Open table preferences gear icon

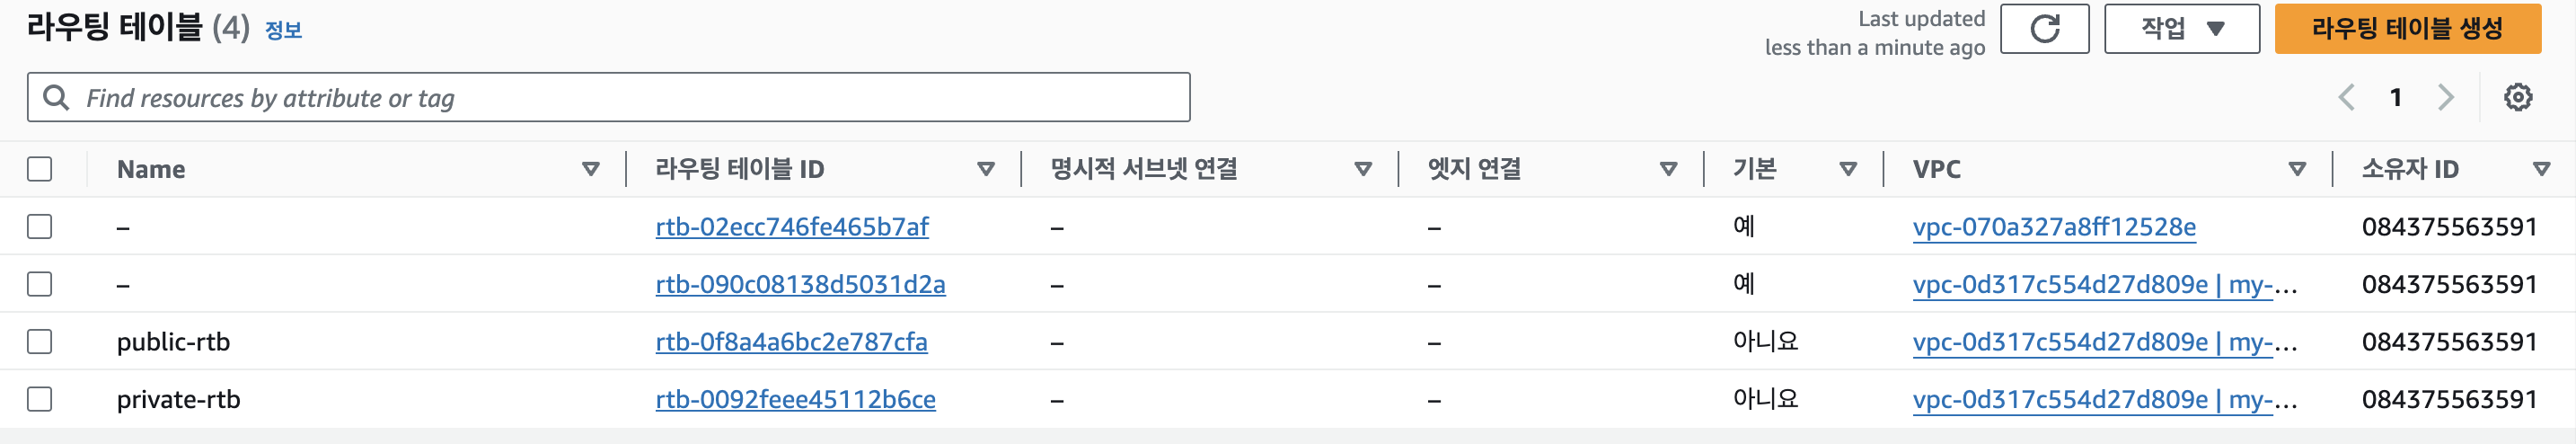tap(2517, 97)
